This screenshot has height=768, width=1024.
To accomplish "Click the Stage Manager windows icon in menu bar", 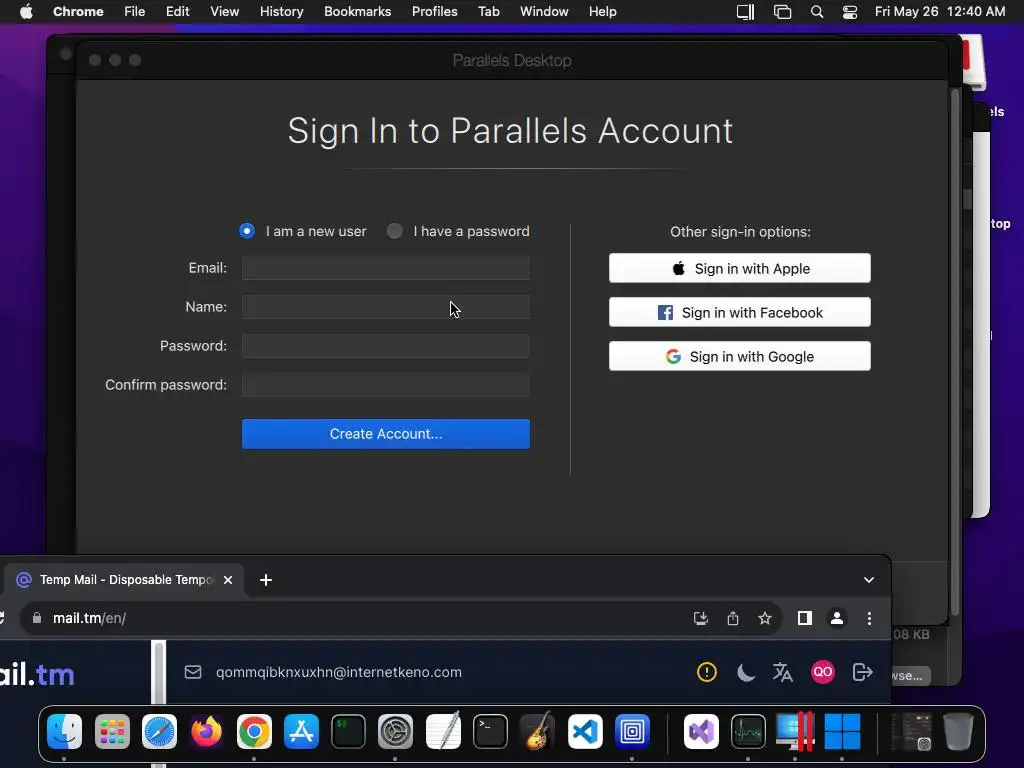I will click(x=782, y=12).
